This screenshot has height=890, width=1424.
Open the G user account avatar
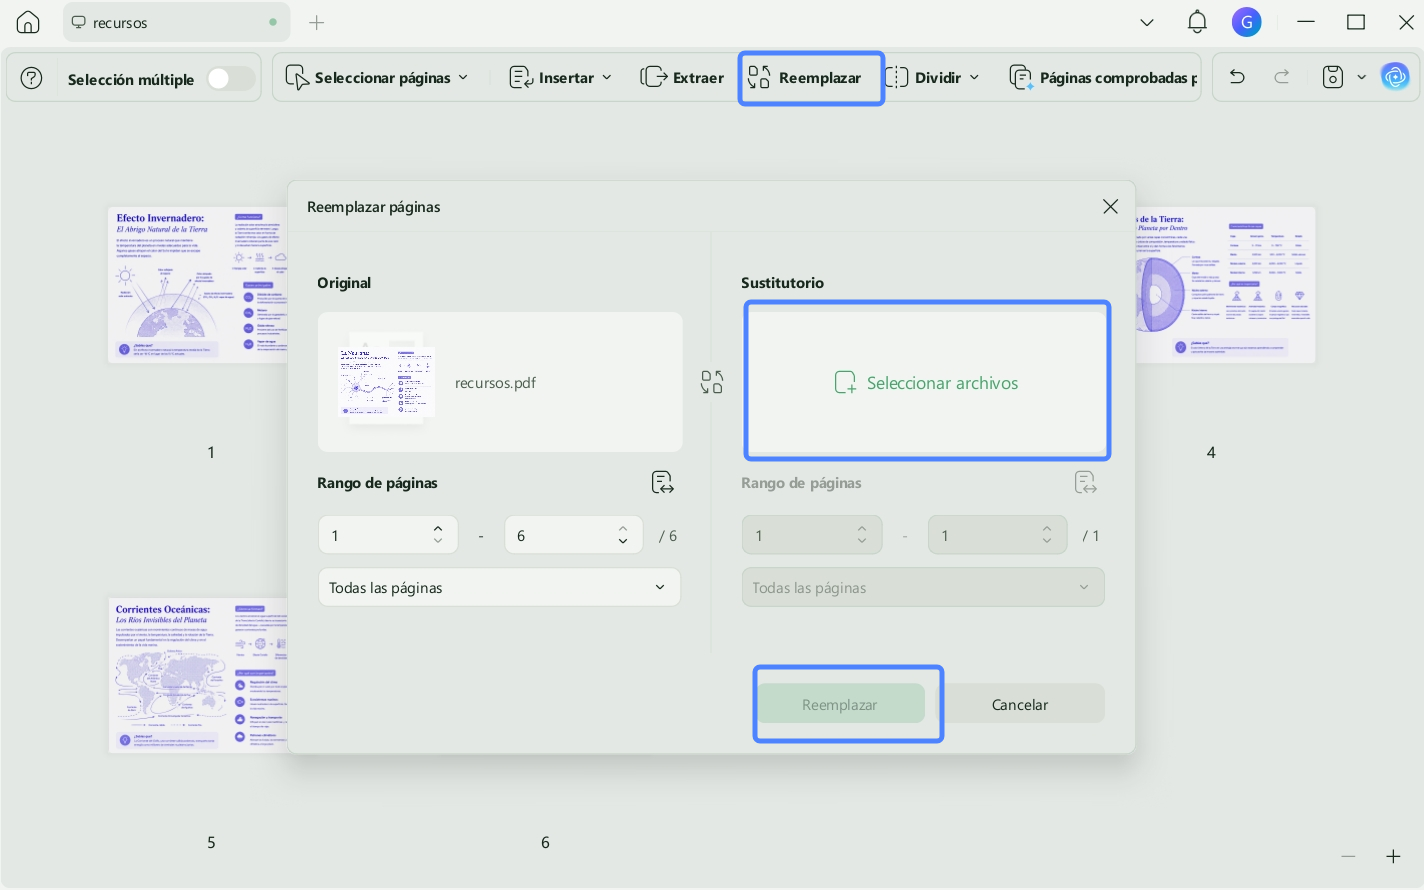(1246, 22)
